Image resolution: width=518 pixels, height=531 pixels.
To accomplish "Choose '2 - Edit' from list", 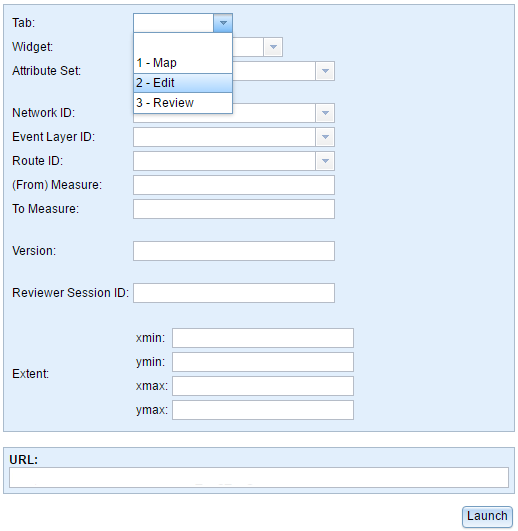I will coord(183,83).
